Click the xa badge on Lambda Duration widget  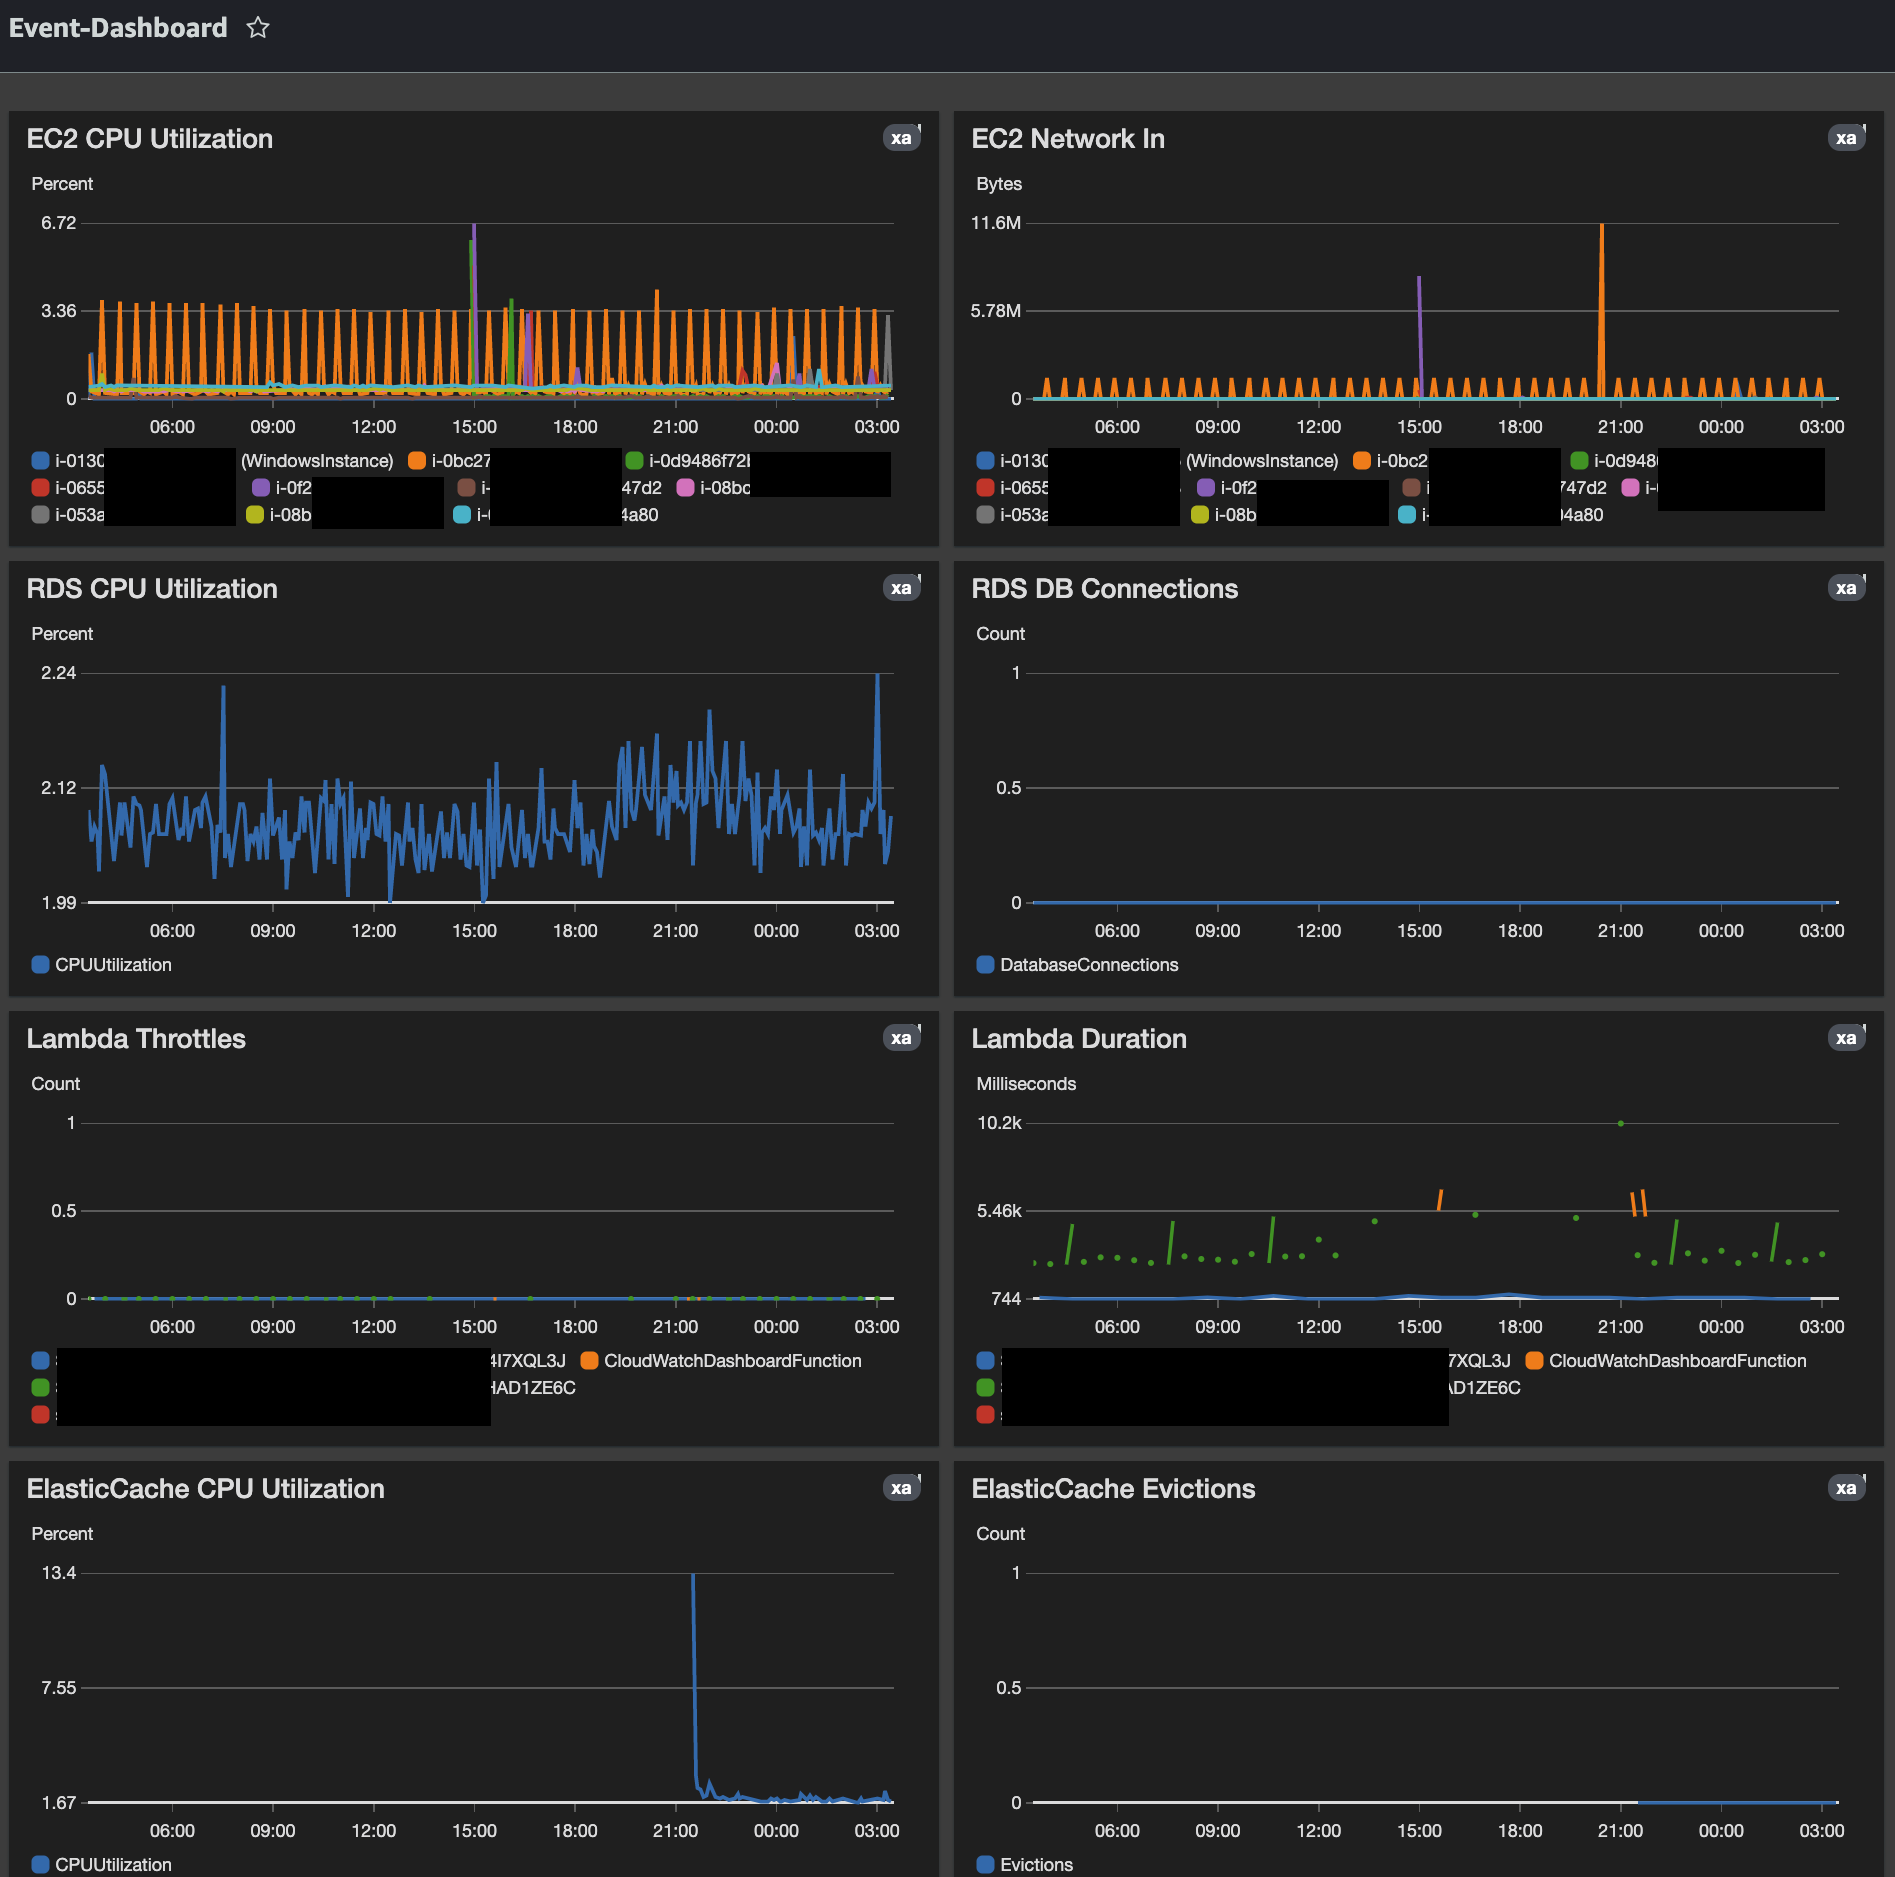point(1847,1038)
